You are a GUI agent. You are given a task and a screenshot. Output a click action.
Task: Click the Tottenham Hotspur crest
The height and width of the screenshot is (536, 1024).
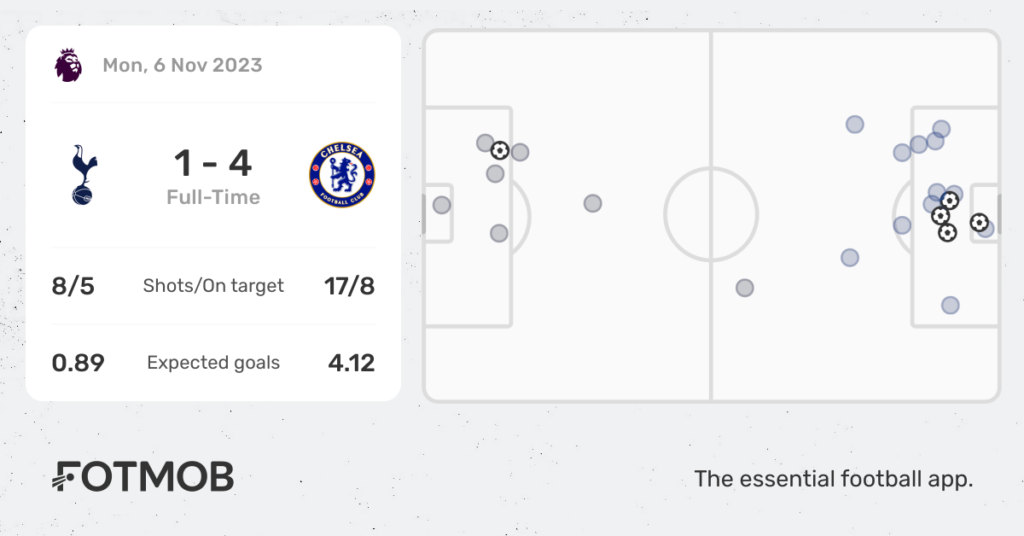pos(84,175)
